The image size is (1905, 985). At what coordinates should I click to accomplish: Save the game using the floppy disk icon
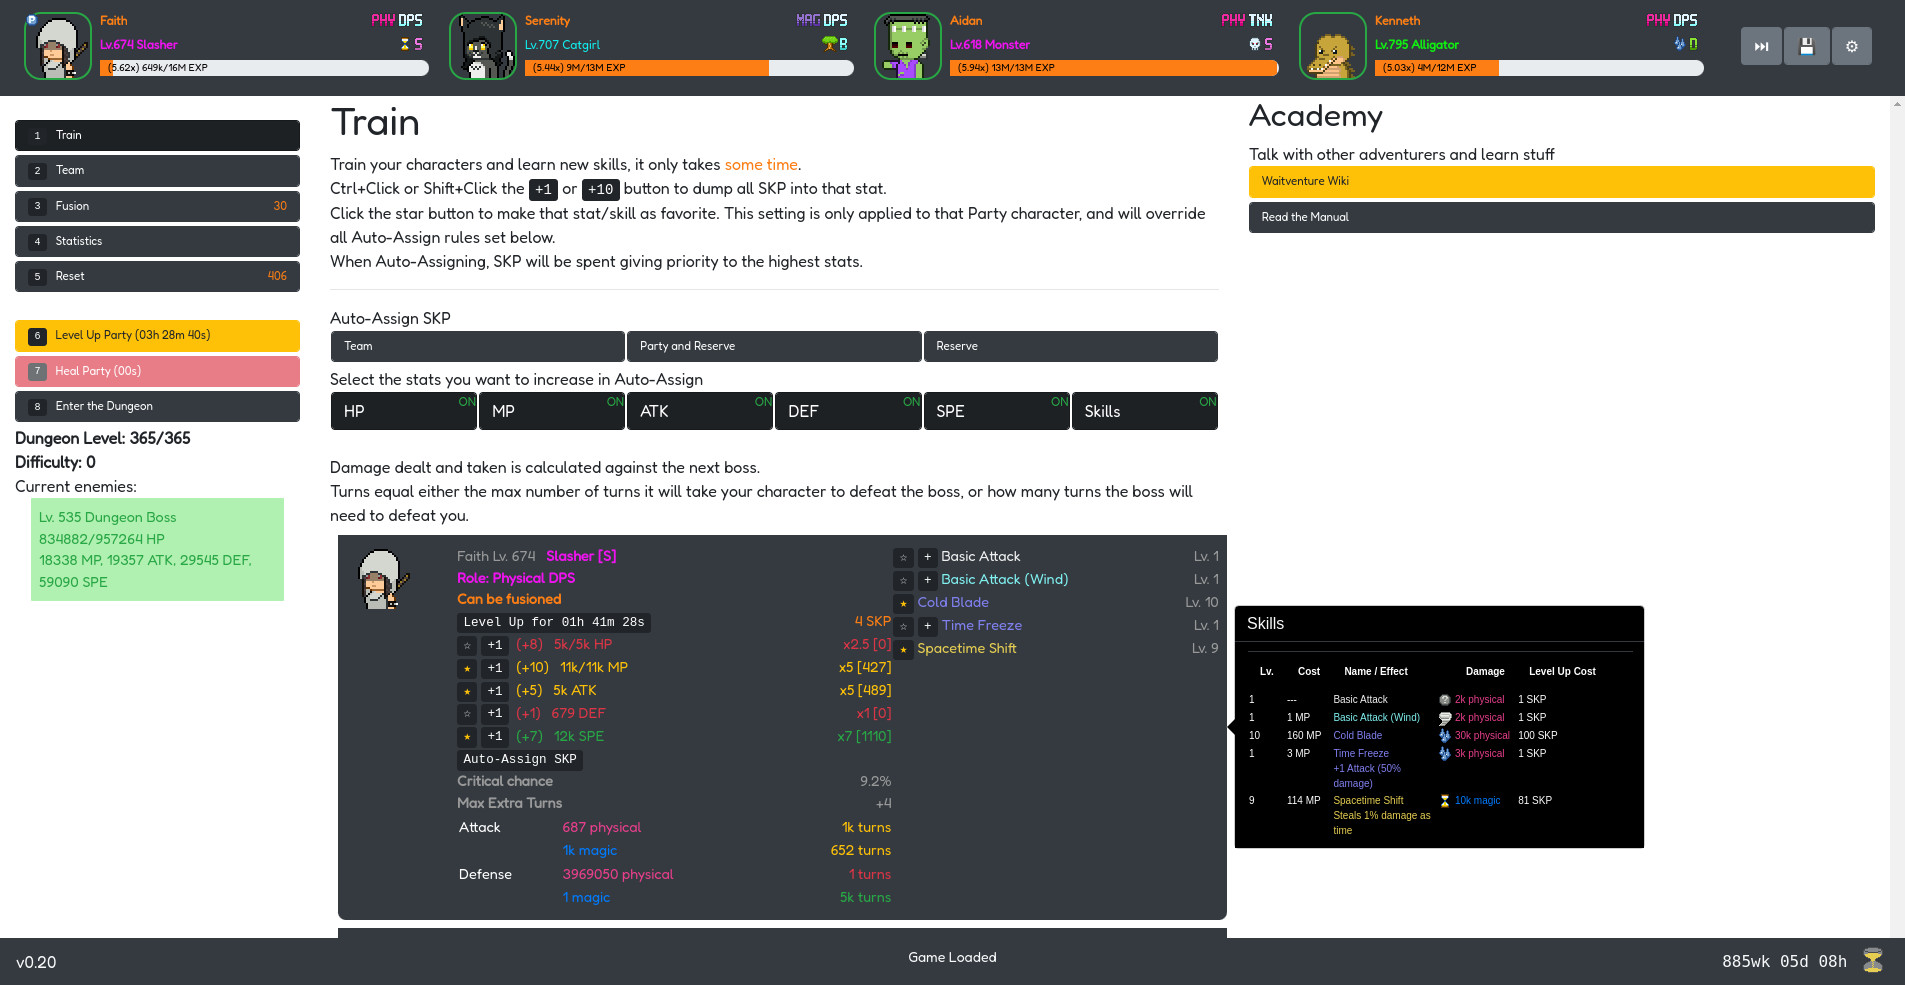click(1806, 45)
